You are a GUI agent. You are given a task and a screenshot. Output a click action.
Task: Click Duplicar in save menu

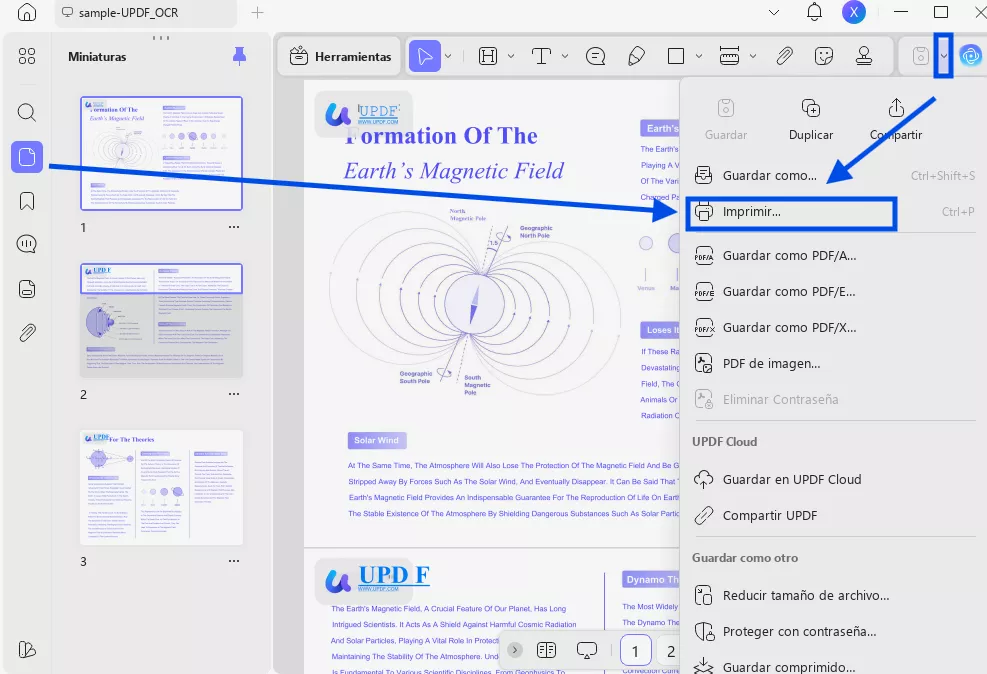[811, 120]
